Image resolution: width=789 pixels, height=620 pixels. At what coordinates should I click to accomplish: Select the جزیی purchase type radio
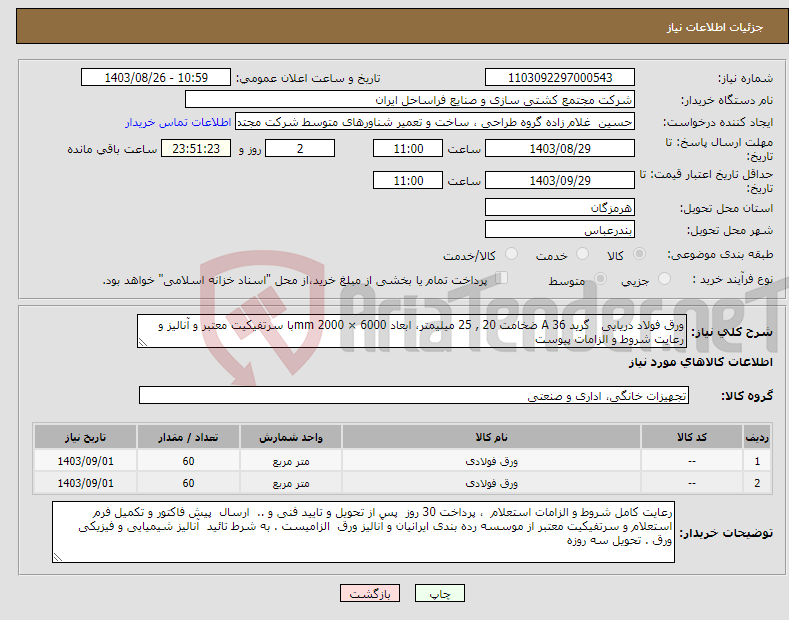(x=664, y=279)
